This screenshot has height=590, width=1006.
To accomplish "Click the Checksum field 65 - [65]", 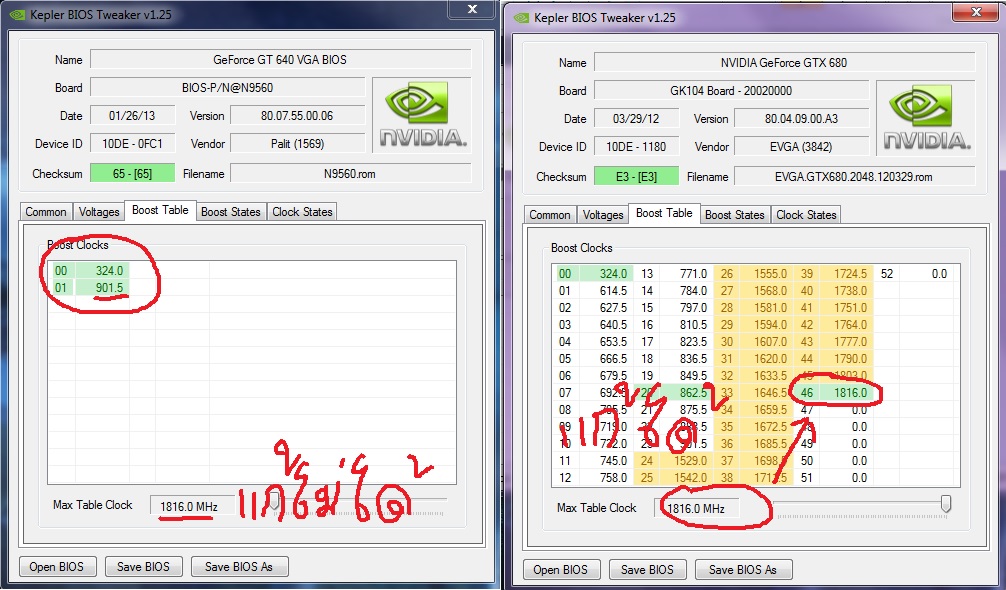I will [x=132, y=173].
